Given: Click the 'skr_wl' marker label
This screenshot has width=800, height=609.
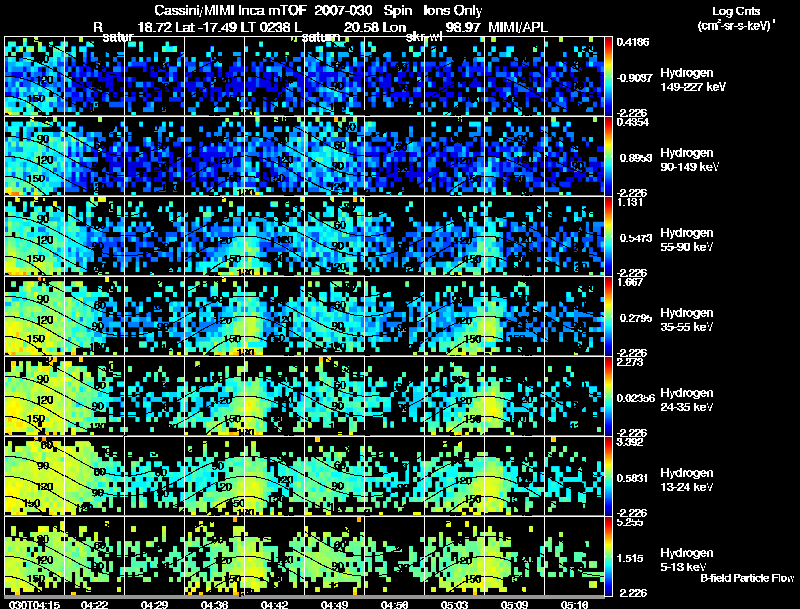Looking at the screenshot, I should (423, 37).
